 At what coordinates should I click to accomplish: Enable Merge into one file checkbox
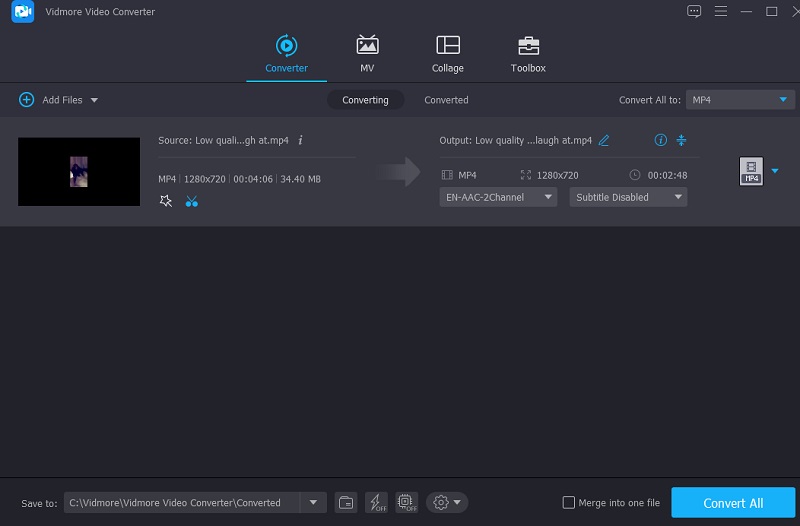click(569, 502)
